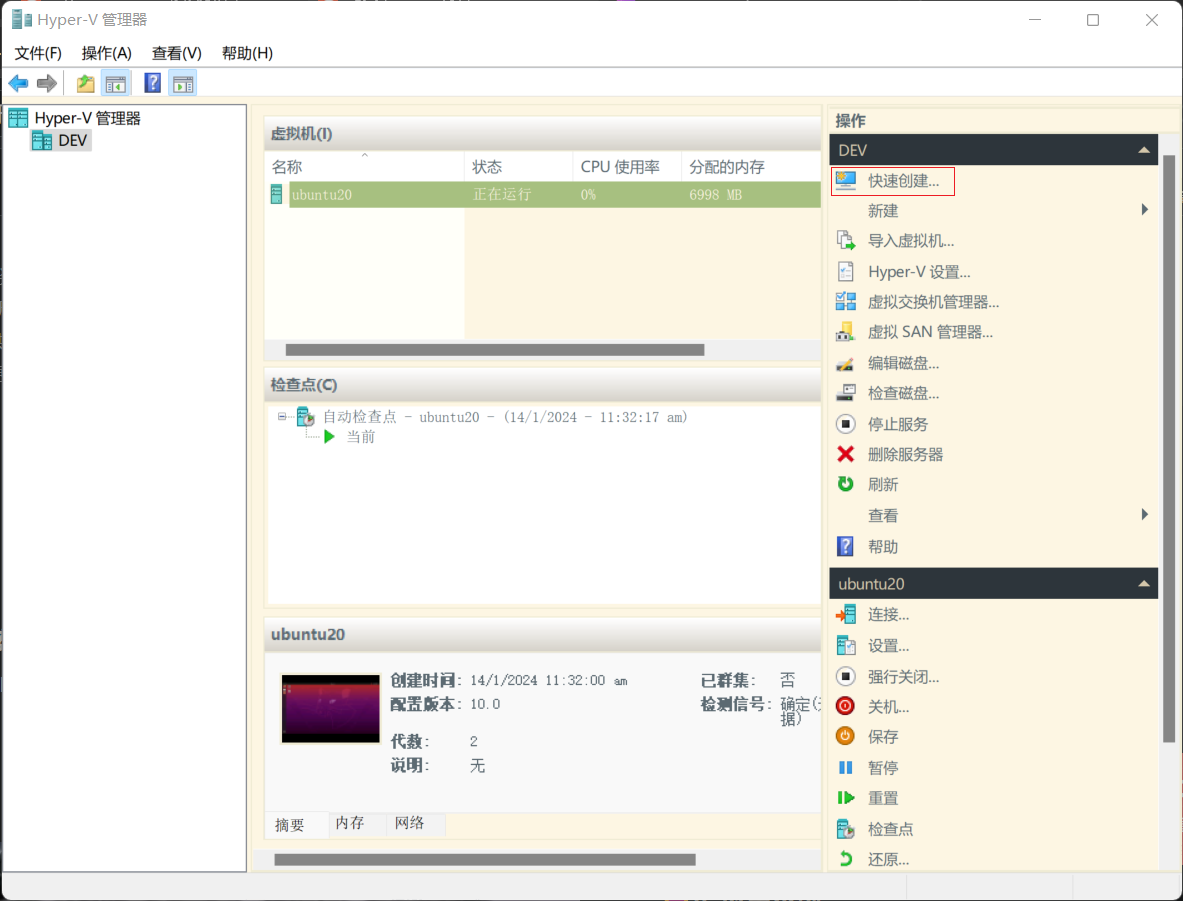This screenshot has height=901, width=1183.
Task: Open 虚拟交换机管理器... action
Action: [x=933, y=303]
